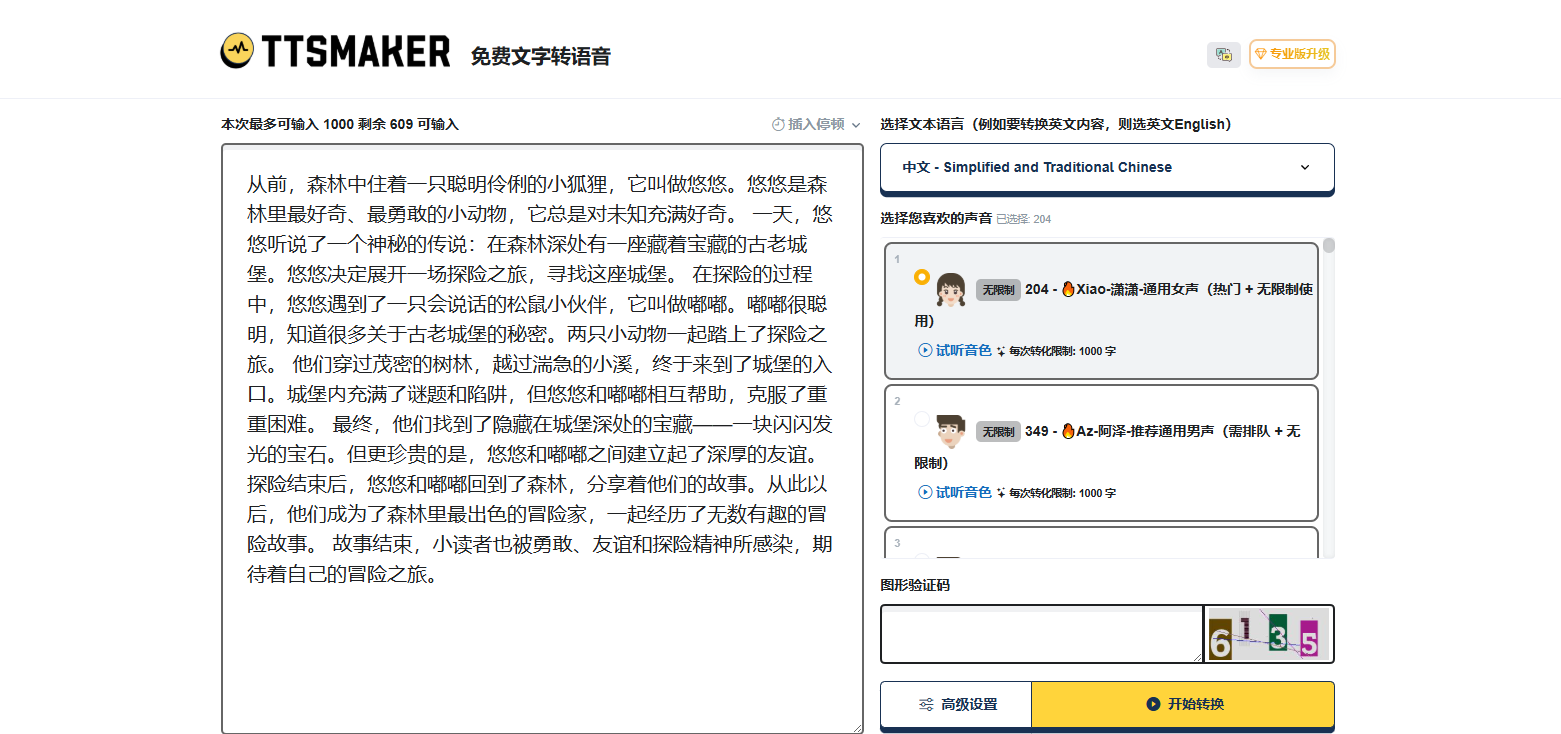Viewport: 1561px width, 734px height.
Task: Click the clock icon beside 插入停顿
Action: (x=778, y=124)
